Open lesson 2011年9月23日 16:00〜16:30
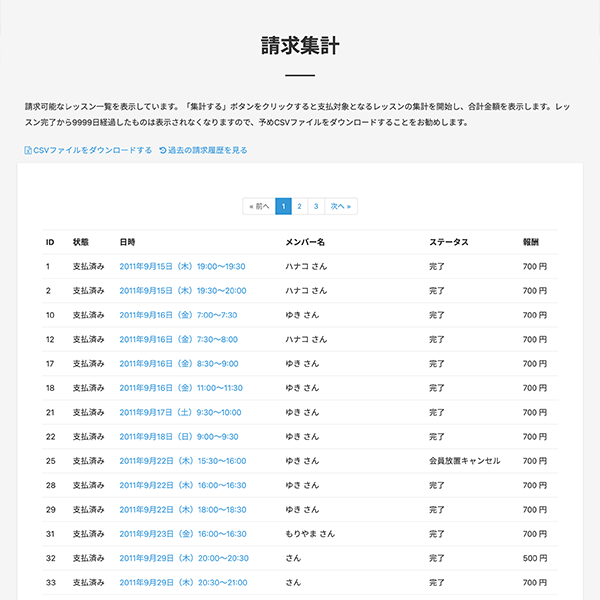Screen dimensions: 600x600 point(183,534)
